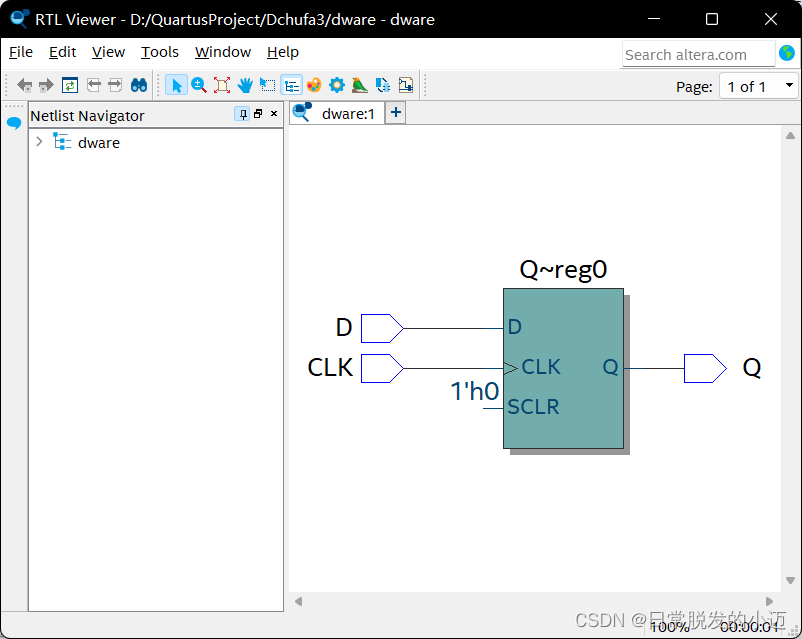Add a new schematic tab
The width and height of the screenshot is (802, 639).
click(395, 113)
